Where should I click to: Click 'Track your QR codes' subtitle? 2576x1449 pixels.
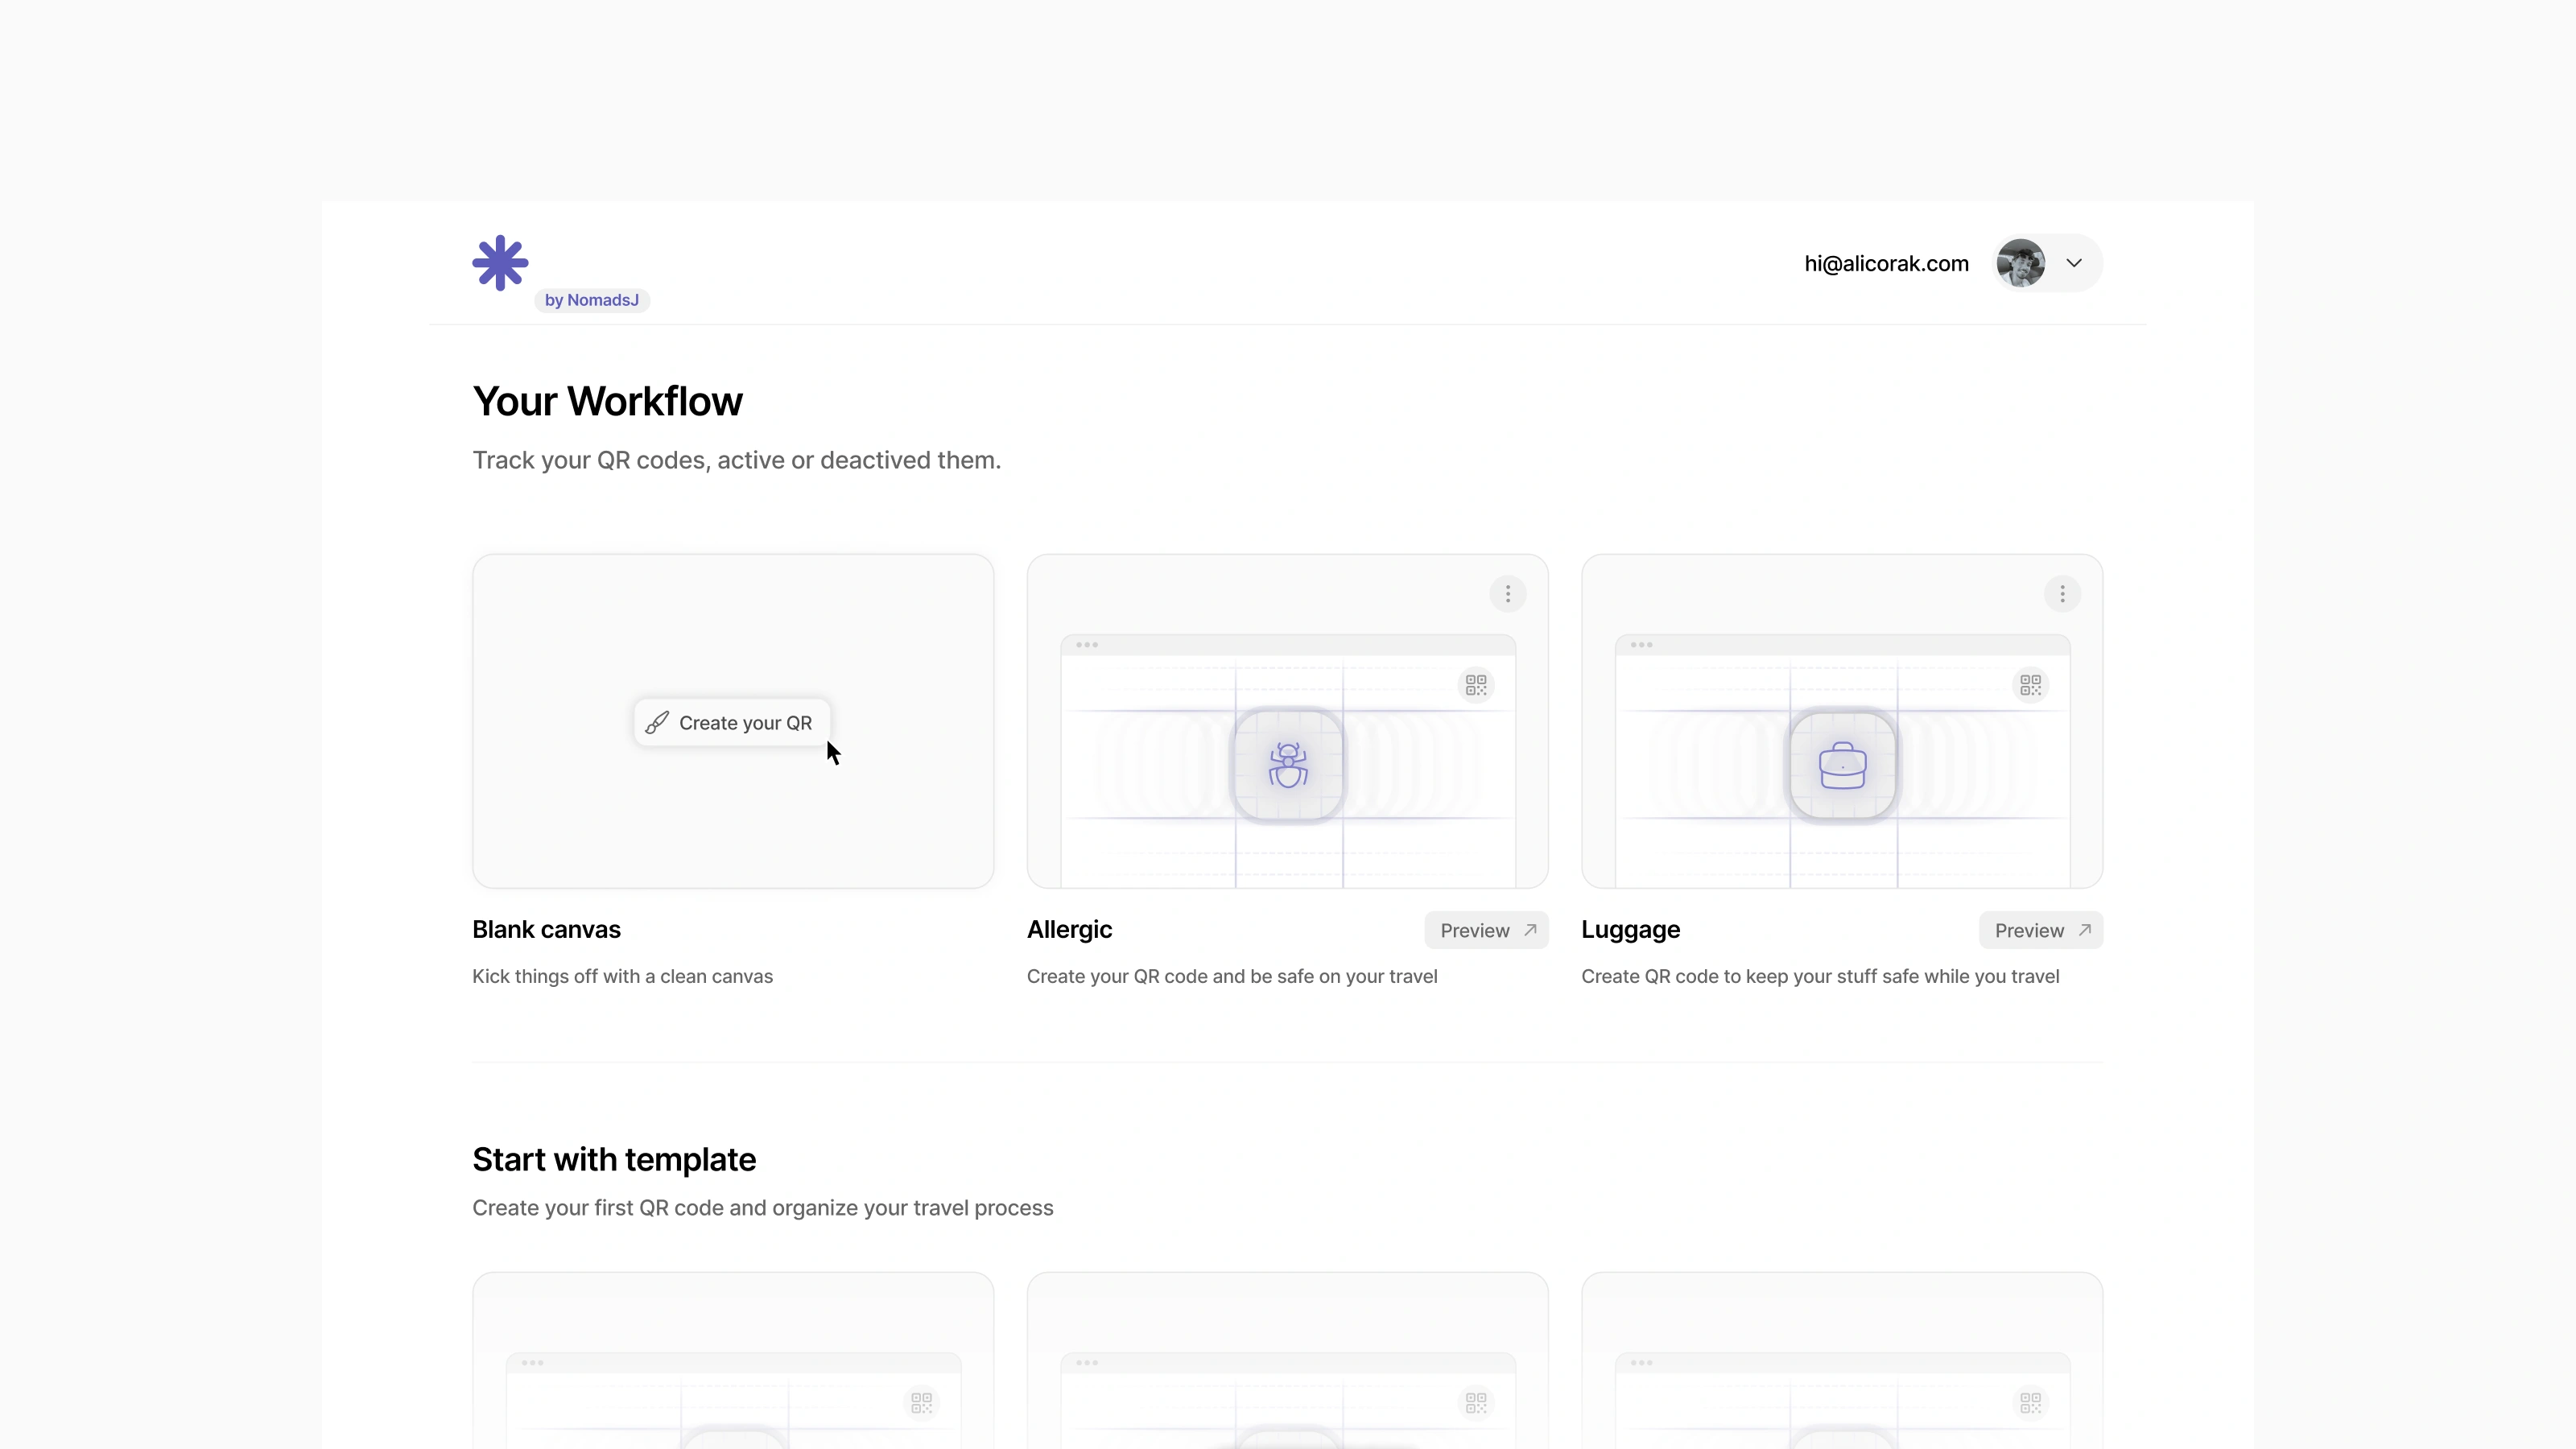(736, 460)
